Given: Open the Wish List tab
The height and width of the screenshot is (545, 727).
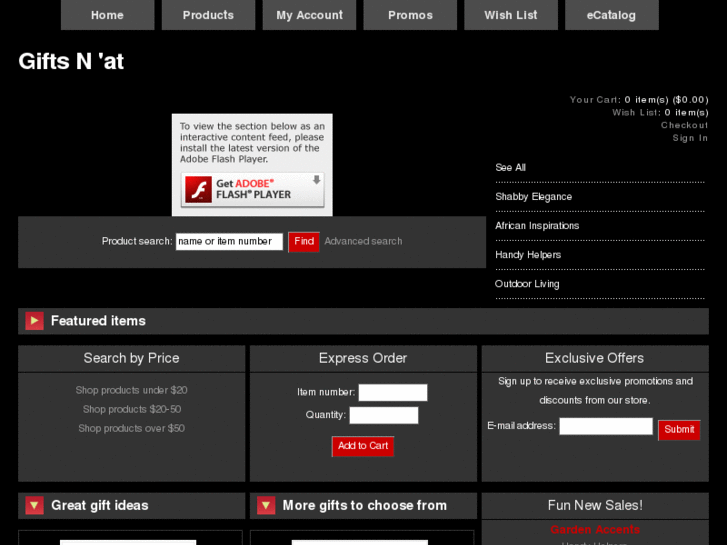Looking at the screenshot, I should tap(511, 15).
